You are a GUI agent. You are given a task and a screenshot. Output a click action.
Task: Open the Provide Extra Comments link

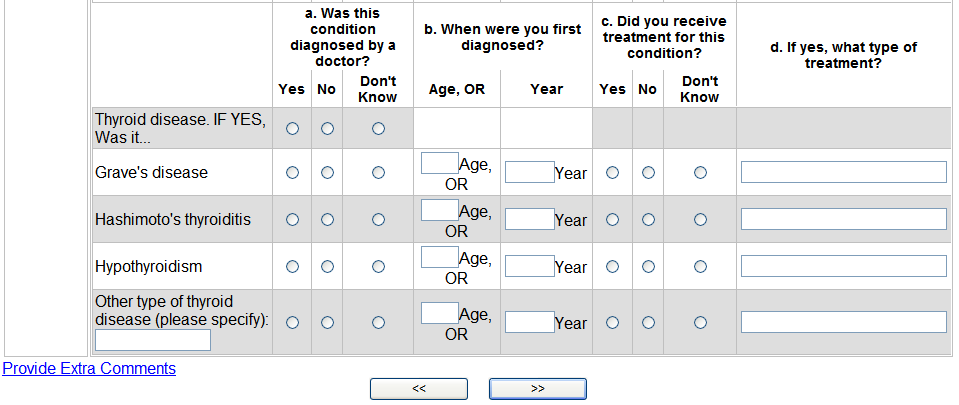pyautogui.click(x=89, y=369)
